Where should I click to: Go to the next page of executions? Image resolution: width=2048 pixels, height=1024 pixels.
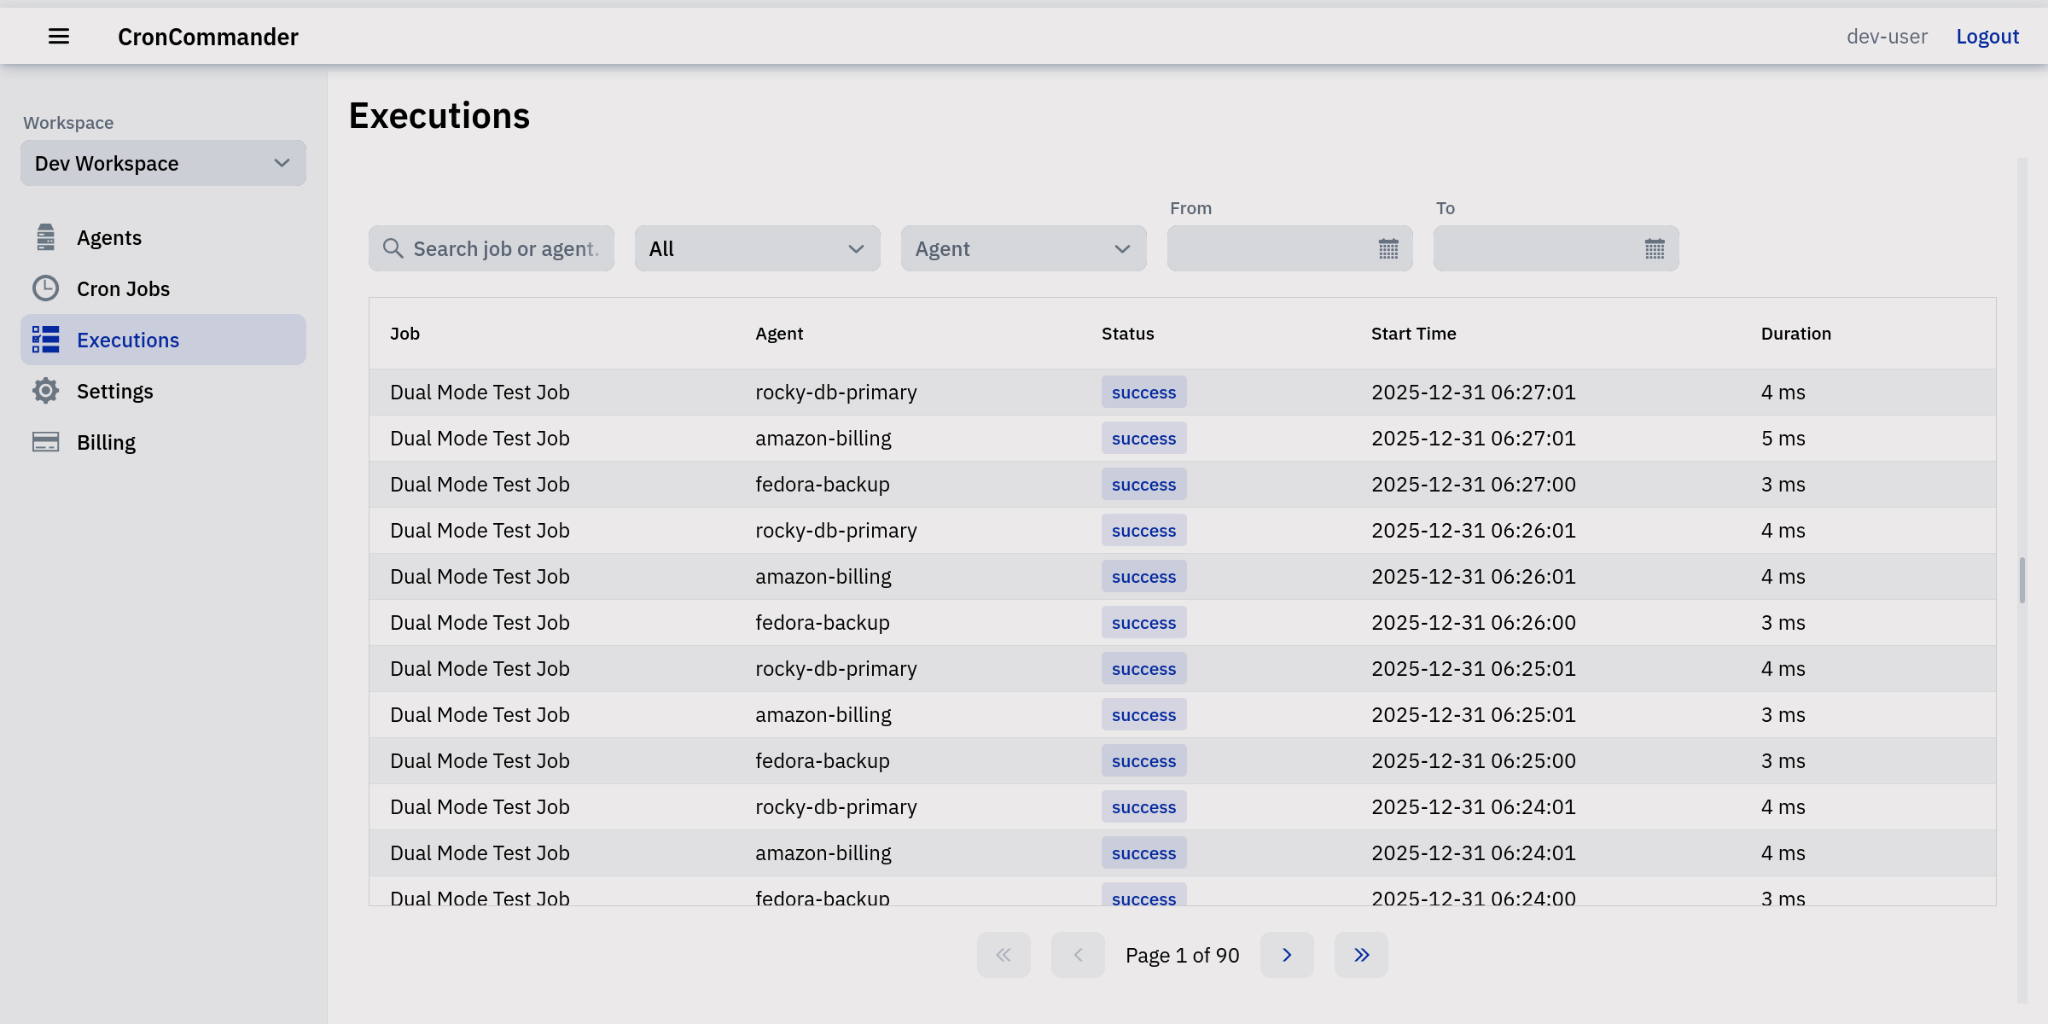coord(1286,954)
